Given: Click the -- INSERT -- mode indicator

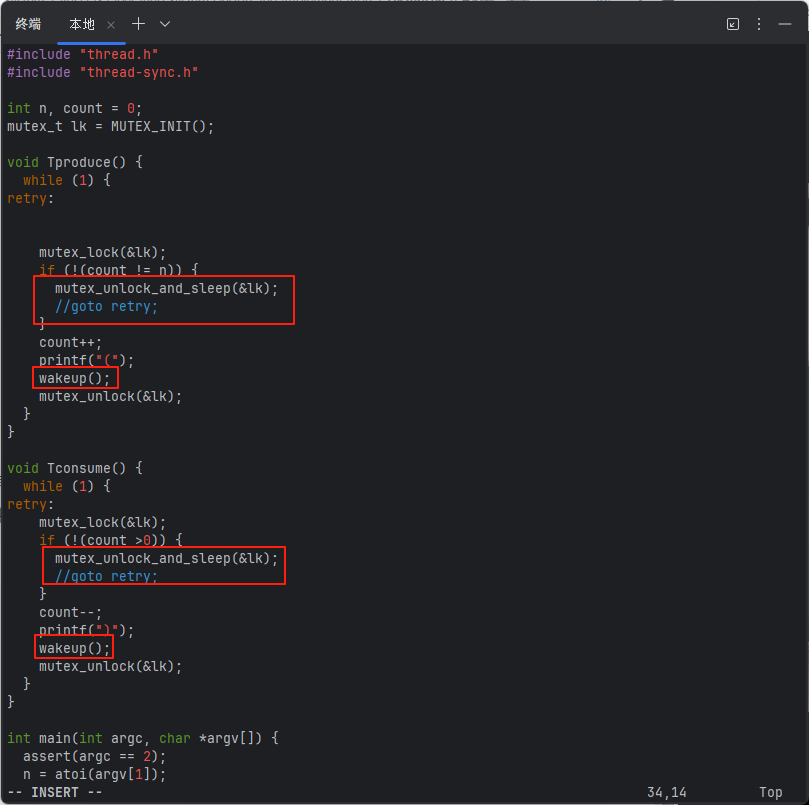Looking at the screenshot, I should 55,792.
